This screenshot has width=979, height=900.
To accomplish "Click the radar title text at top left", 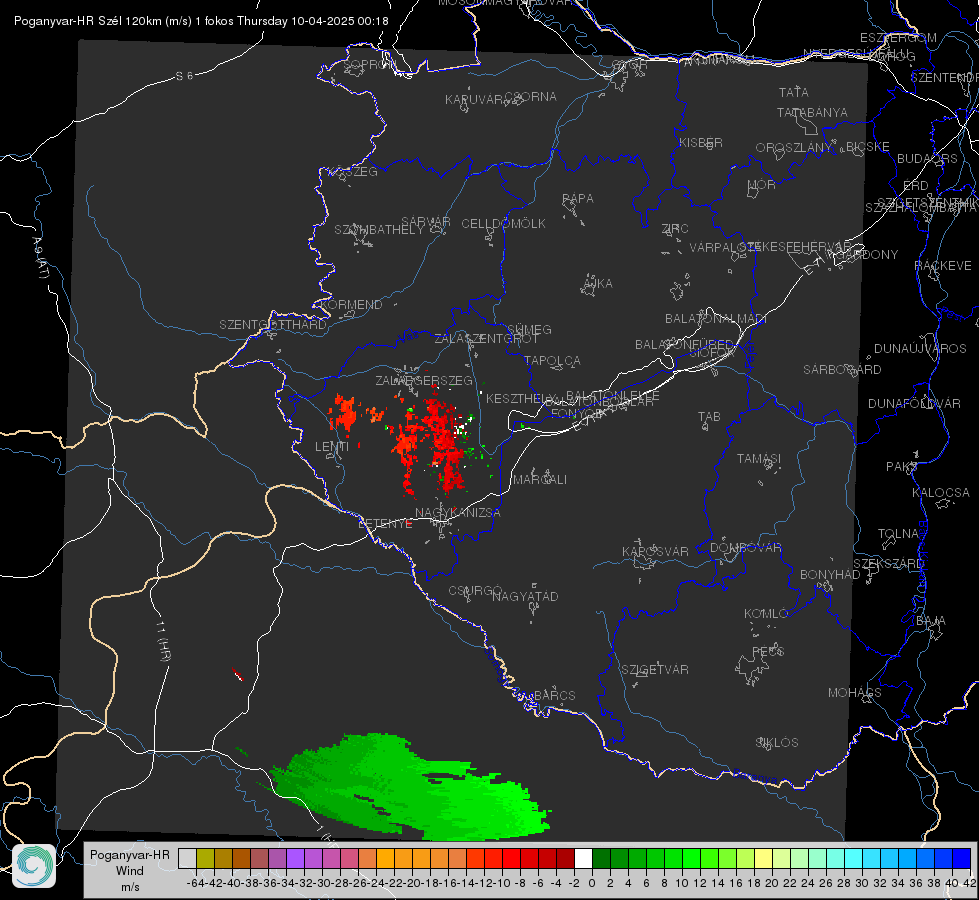I will point(201,21).
